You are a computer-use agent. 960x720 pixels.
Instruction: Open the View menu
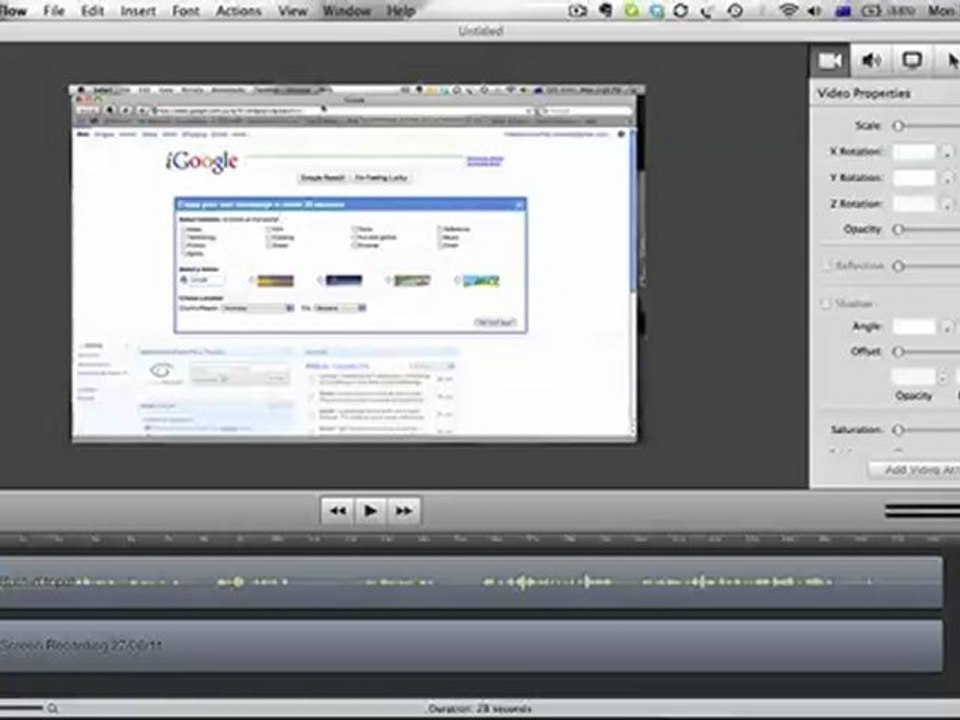click(293, 10)
